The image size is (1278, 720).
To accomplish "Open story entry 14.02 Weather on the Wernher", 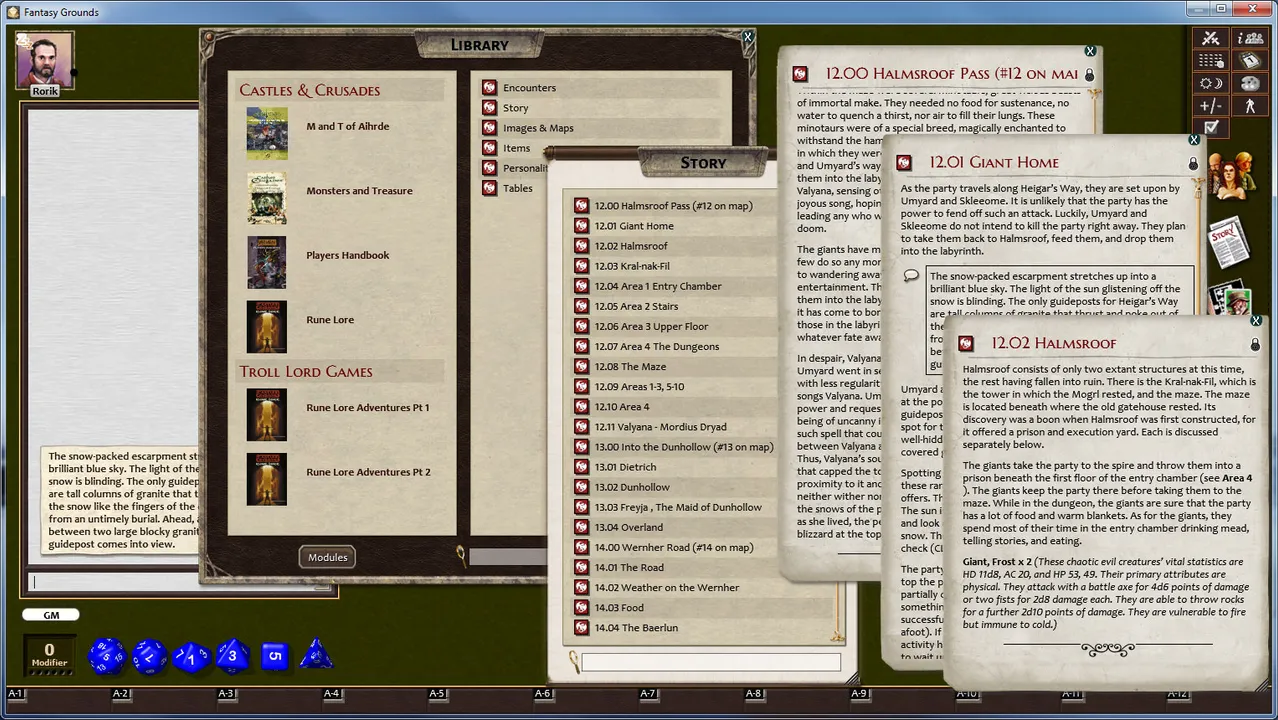I will [667, 588].
